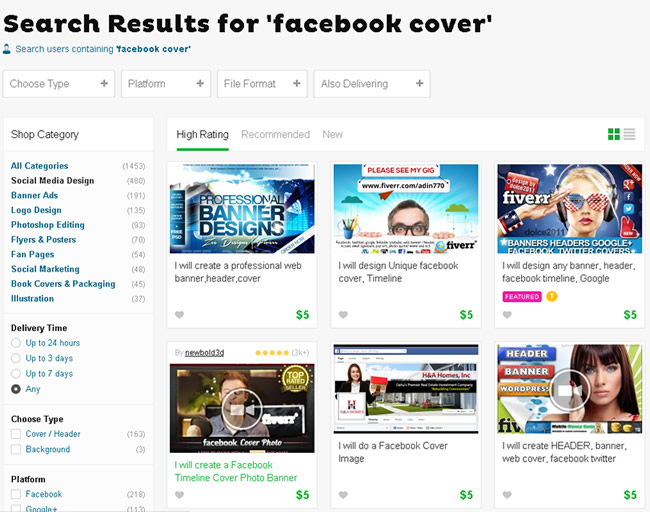
Task: Select Up to 3 days delivery
Action: click(x=16, y=358)
